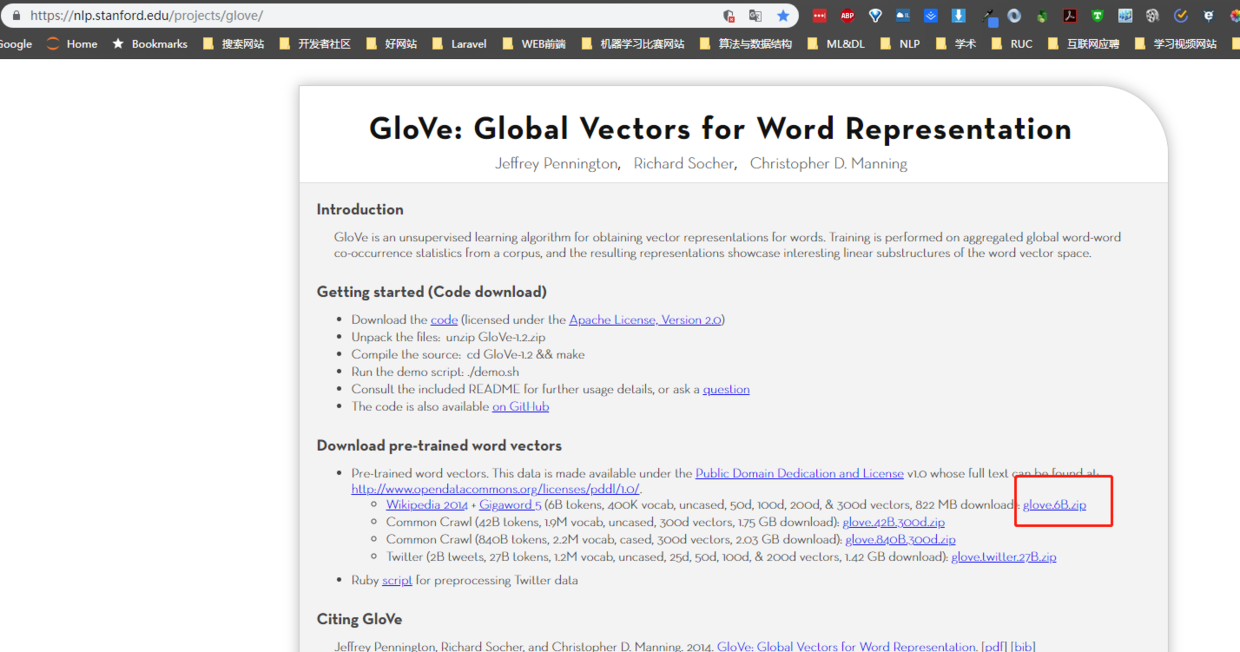
Task: Click the GloVe page main title
Action: coord(720,128)
